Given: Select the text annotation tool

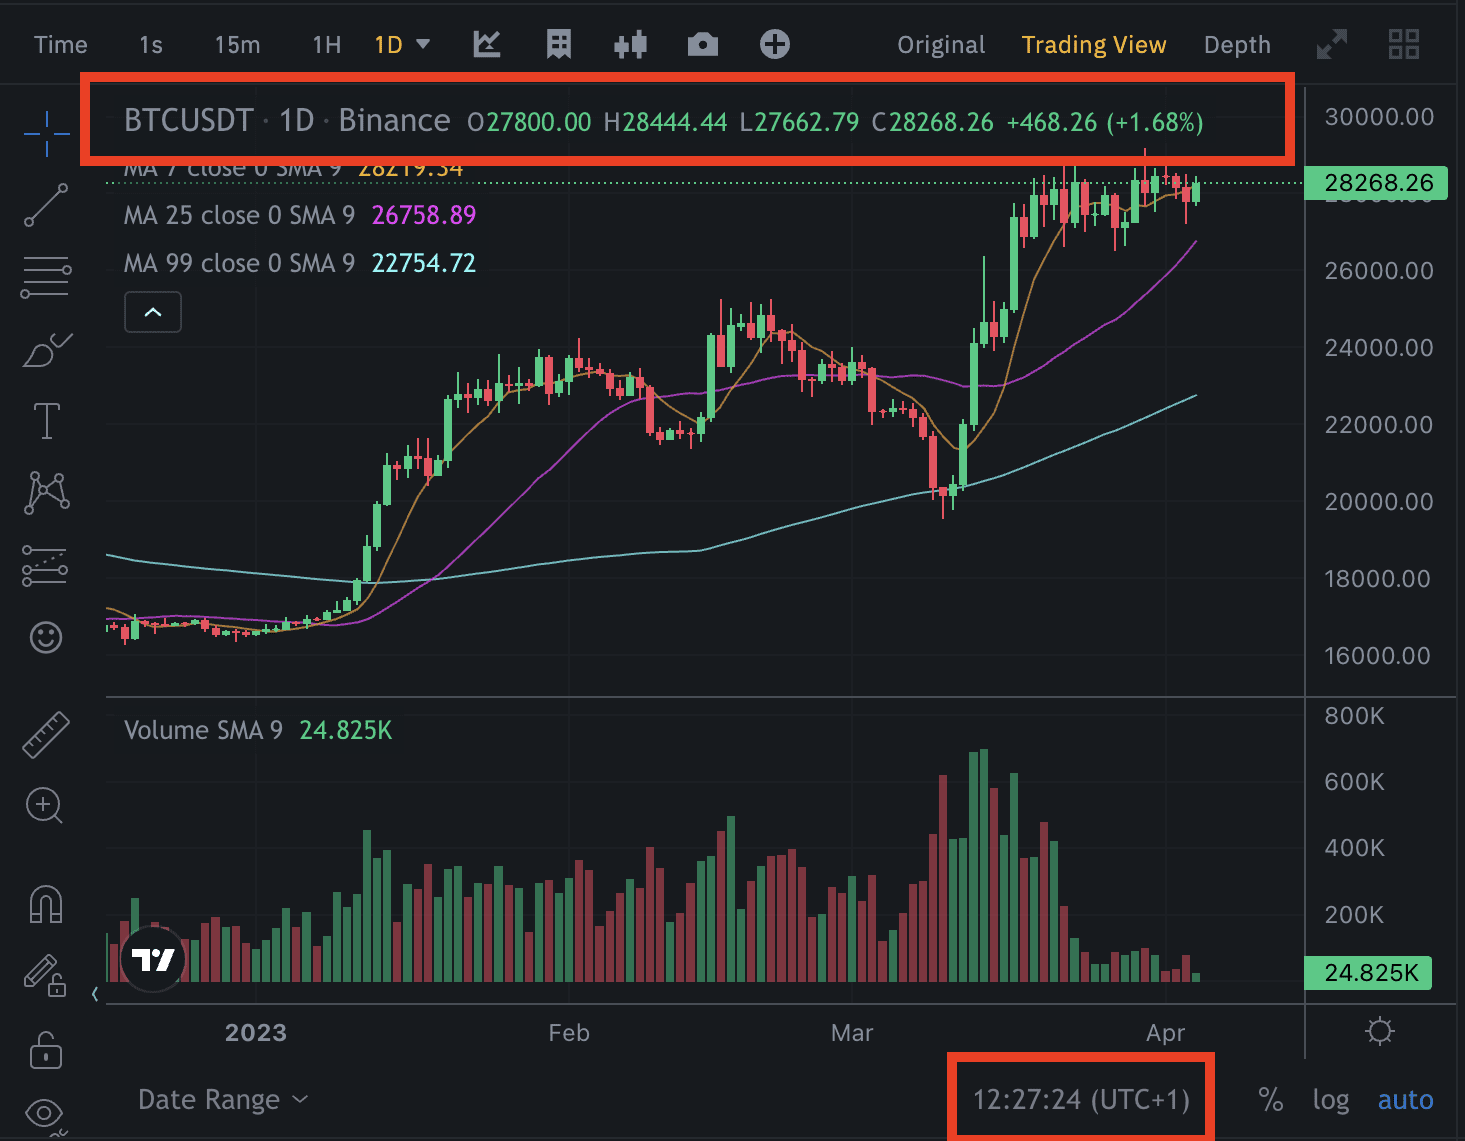Looking at the screenshot, I should pos(46,421).
